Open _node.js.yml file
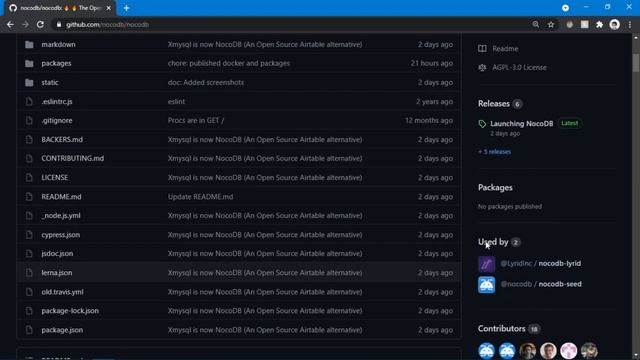Image resolution: width=640 pixels, height=360 pixels. 61,216
